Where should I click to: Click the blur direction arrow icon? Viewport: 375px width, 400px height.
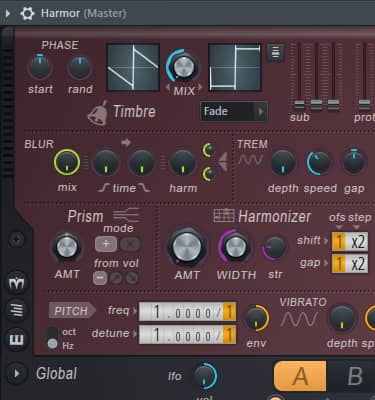(x=126, y=143)
